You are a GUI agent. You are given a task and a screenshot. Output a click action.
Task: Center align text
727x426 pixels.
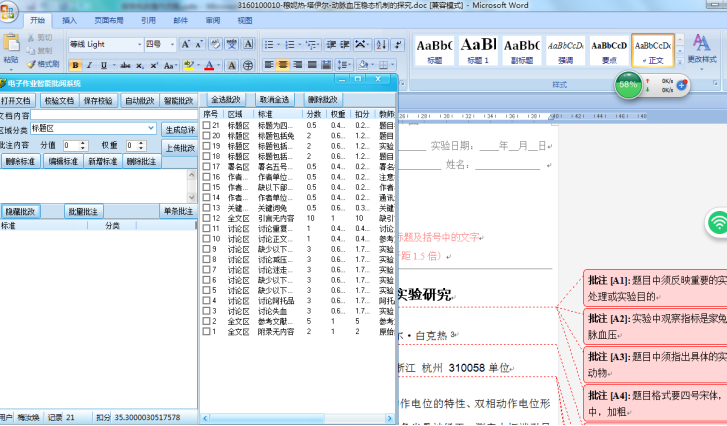click(x=283, y=65)
